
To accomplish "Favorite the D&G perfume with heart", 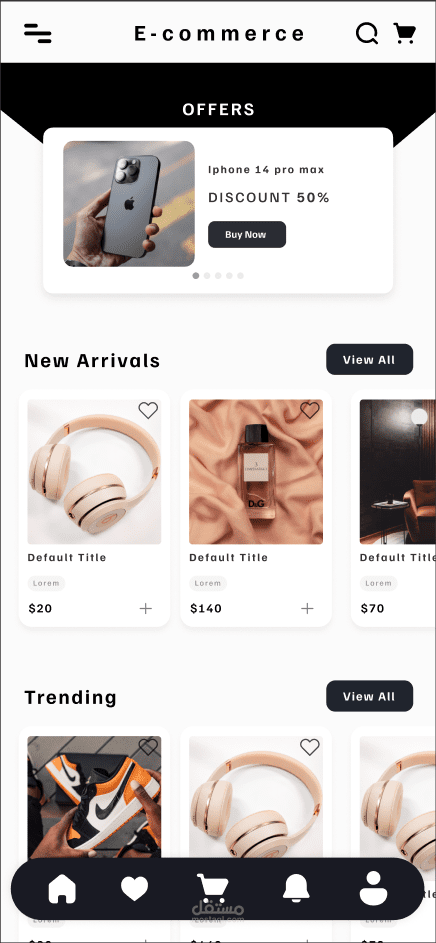I will 310,410.
